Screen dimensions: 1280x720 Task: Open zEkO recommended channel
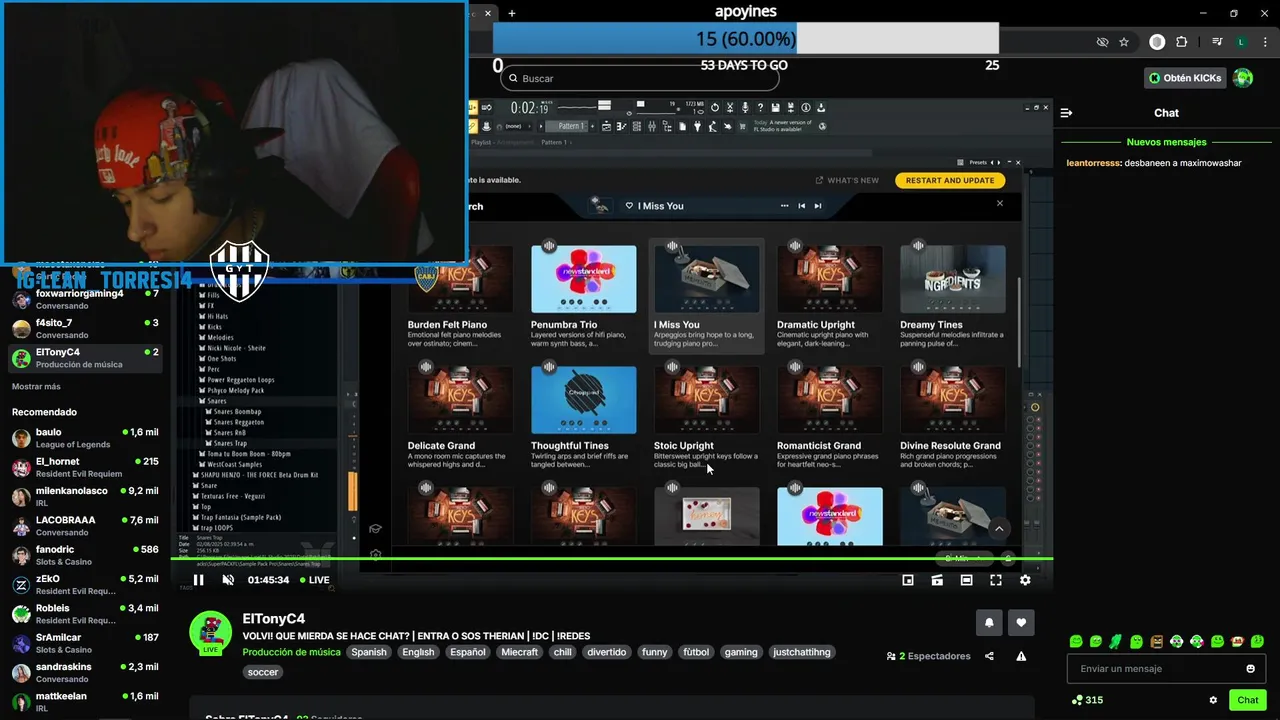tap(84, 585)
